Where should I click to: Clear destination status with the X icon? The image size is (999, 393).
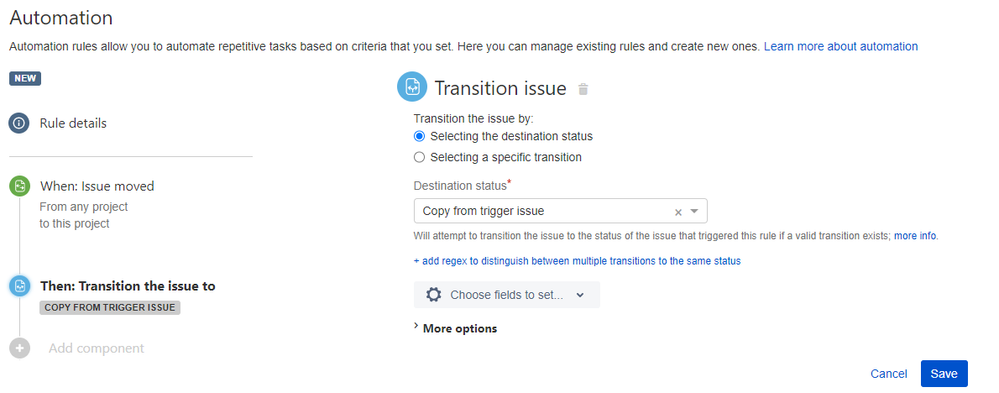[678, 211]
